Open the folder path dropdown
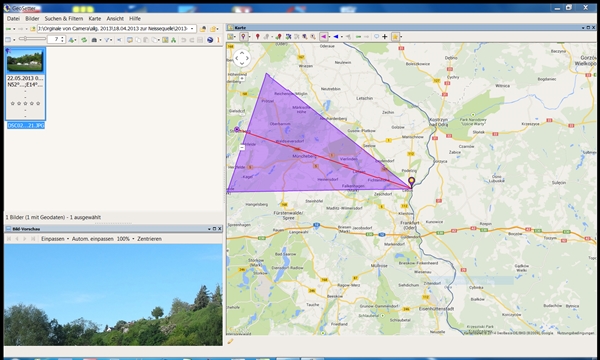 pyautogui.click(x=192, y=29)
